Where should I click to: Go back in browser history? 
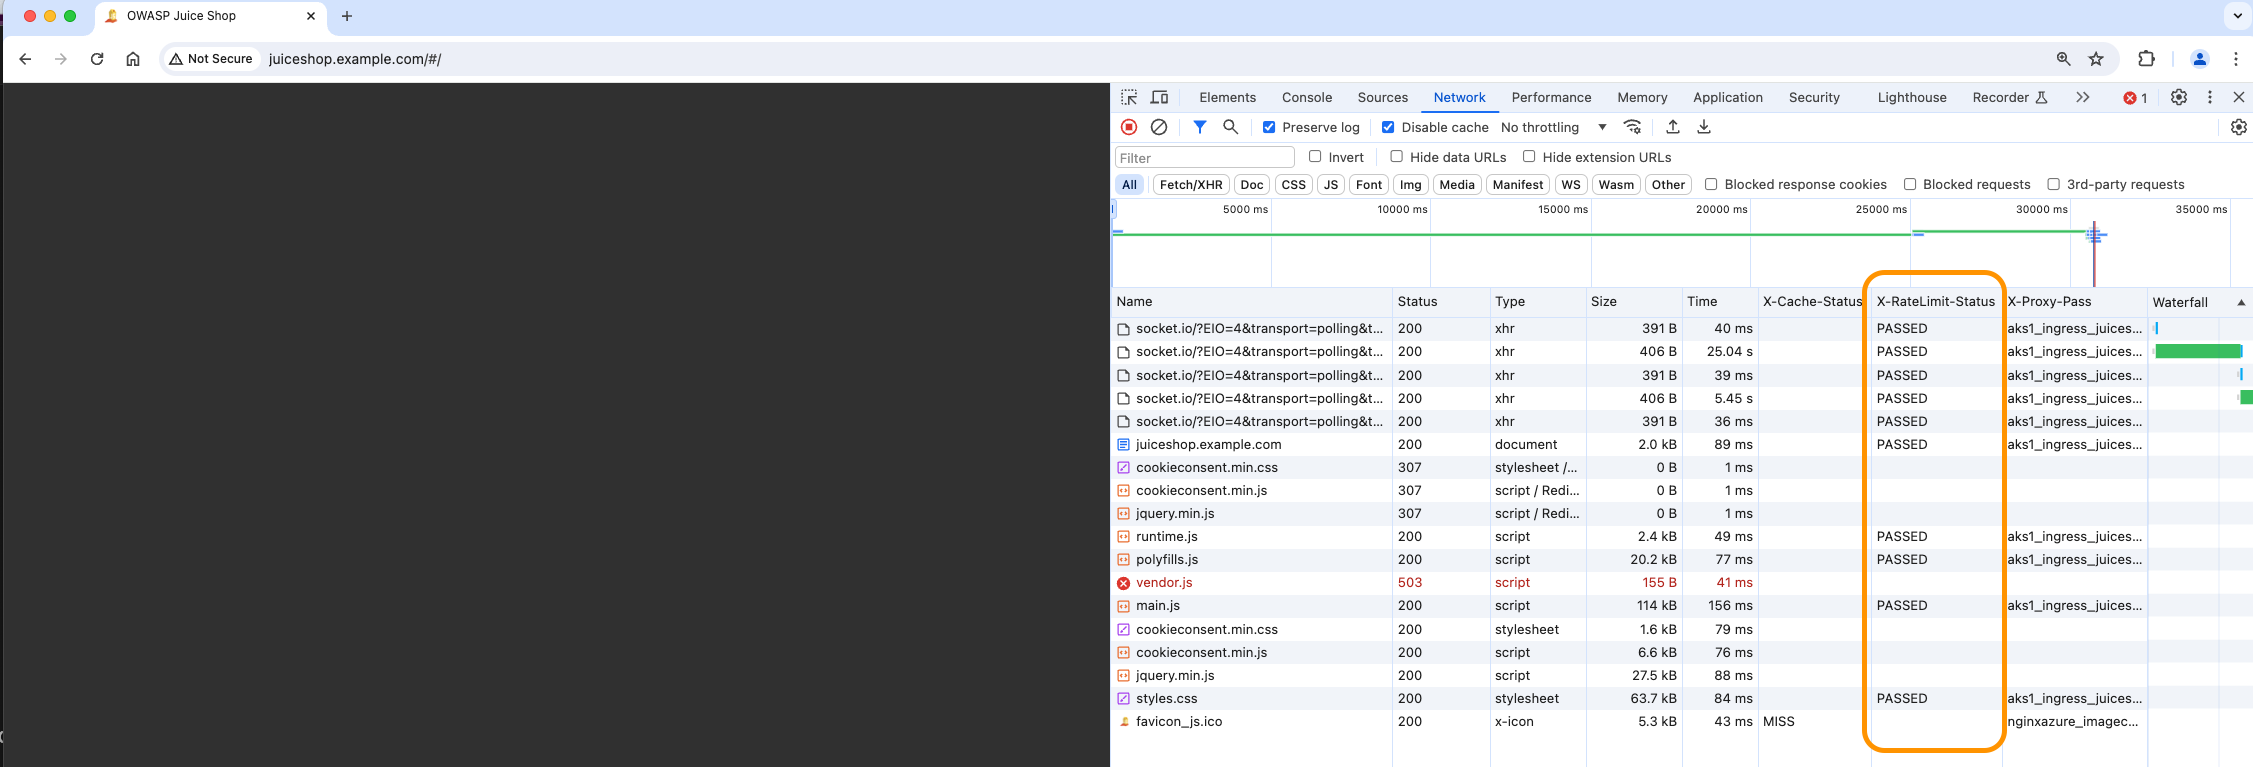pos(26,59)
